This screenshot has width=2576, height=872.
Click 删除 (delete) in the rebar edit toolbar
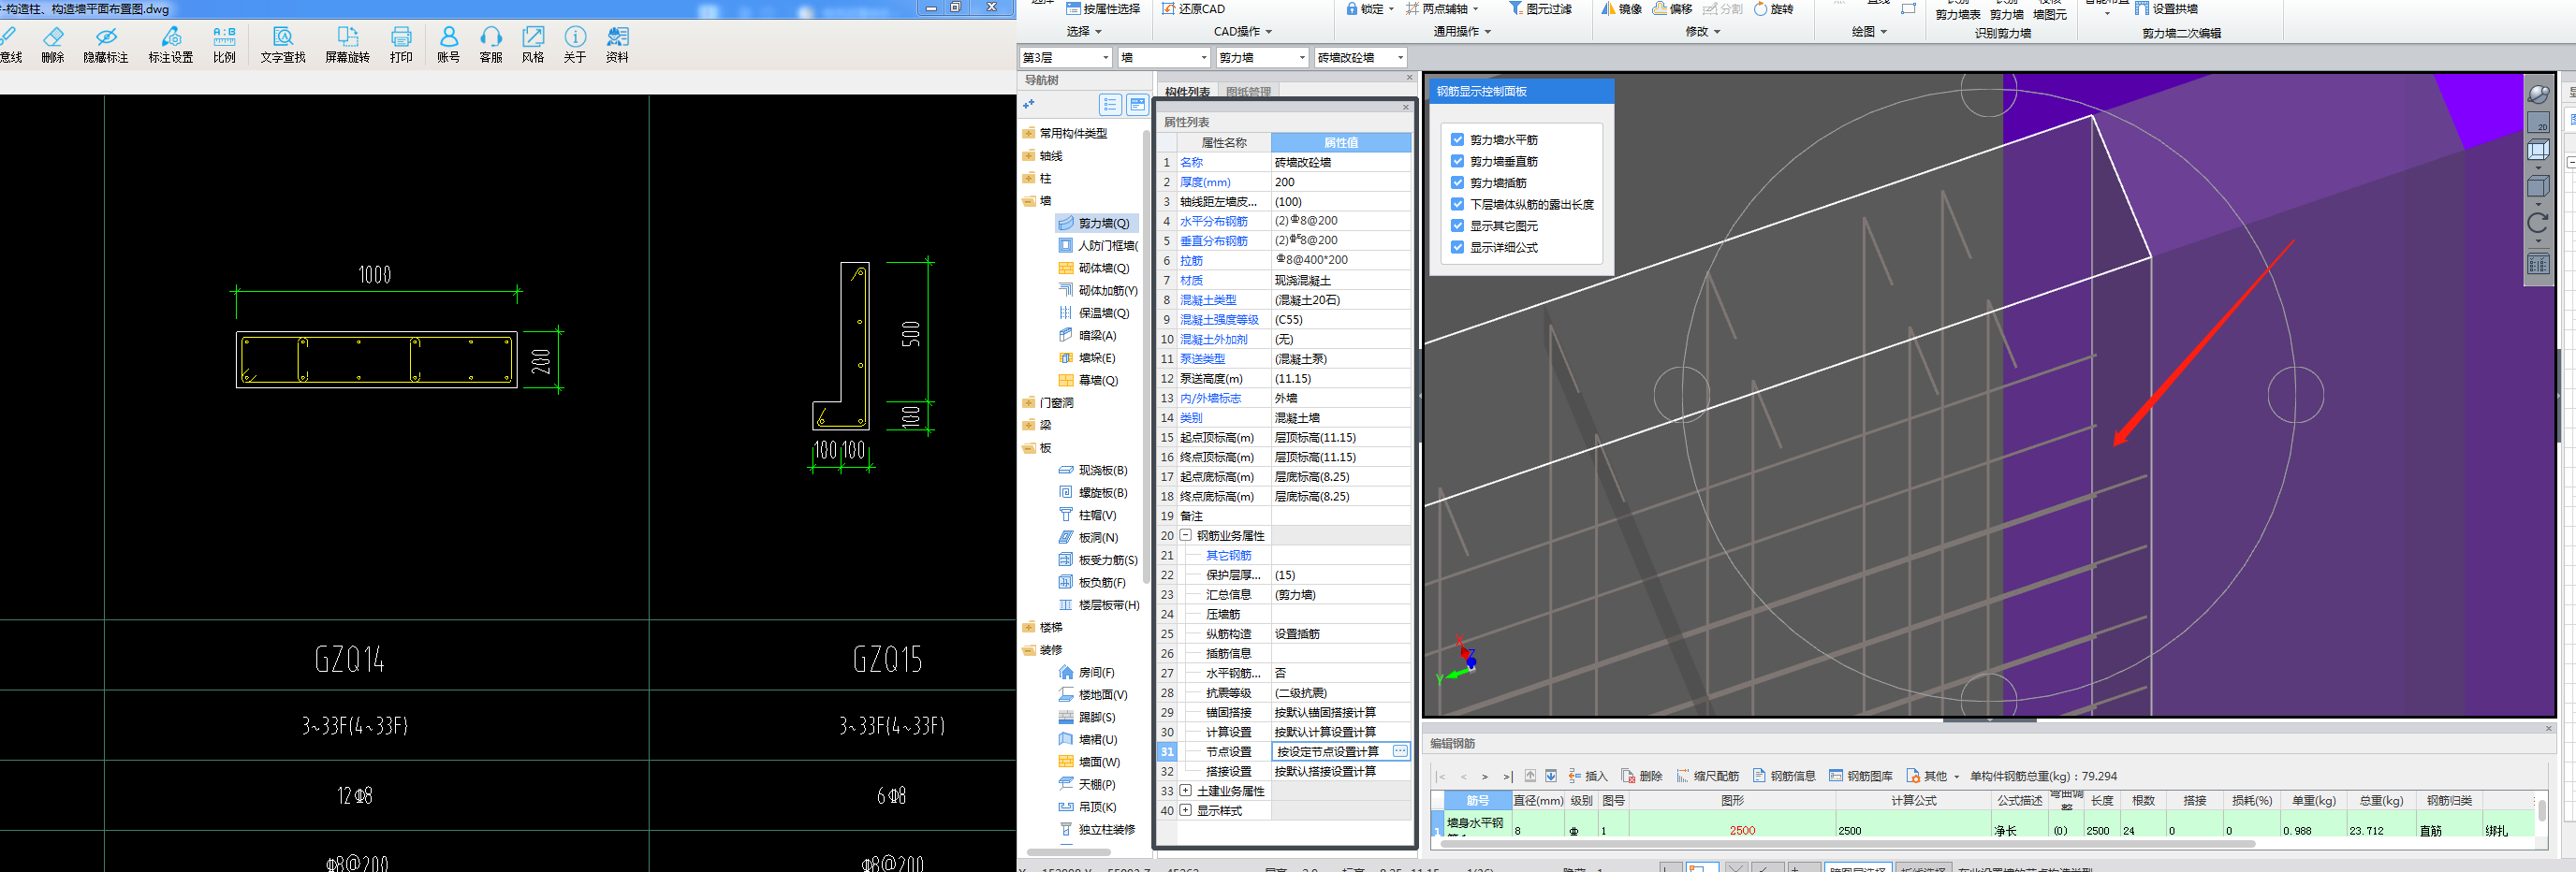click(1642, 776)
